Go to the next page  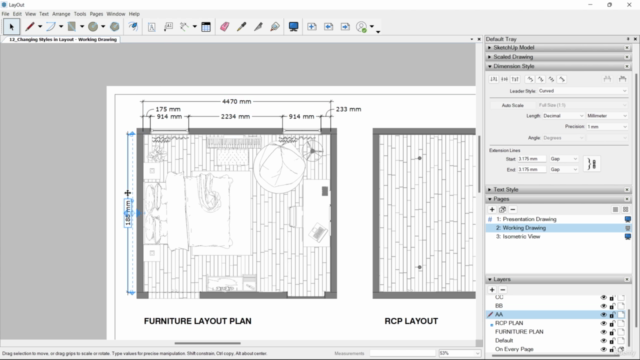point(345,27)
